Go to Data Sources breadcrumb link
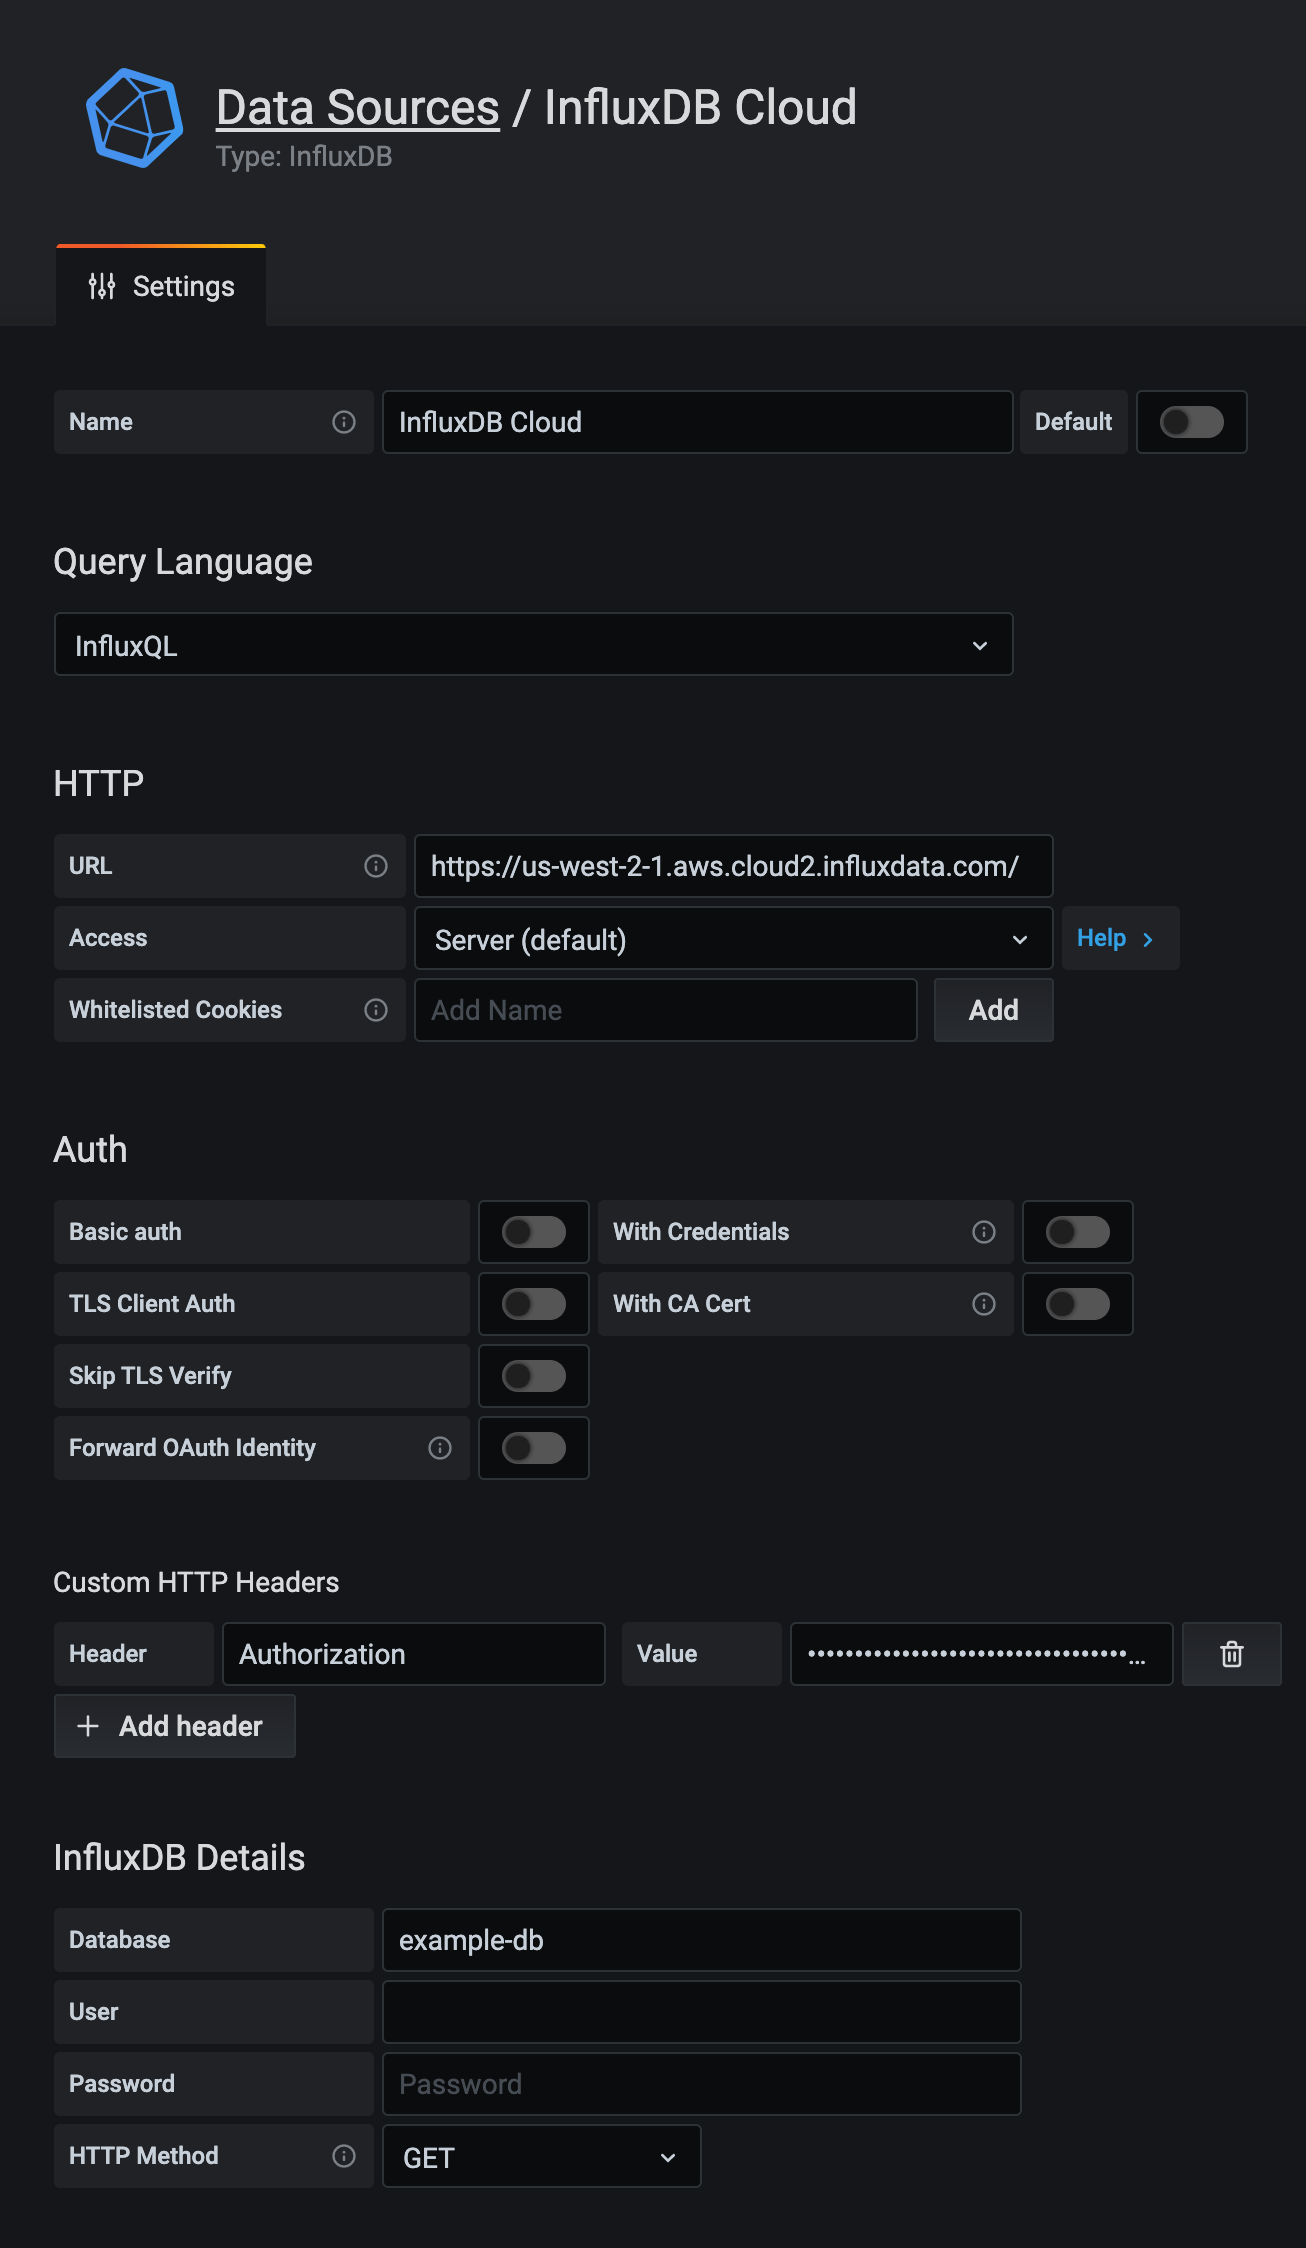1306x2248 pixels. pos(358,108)
